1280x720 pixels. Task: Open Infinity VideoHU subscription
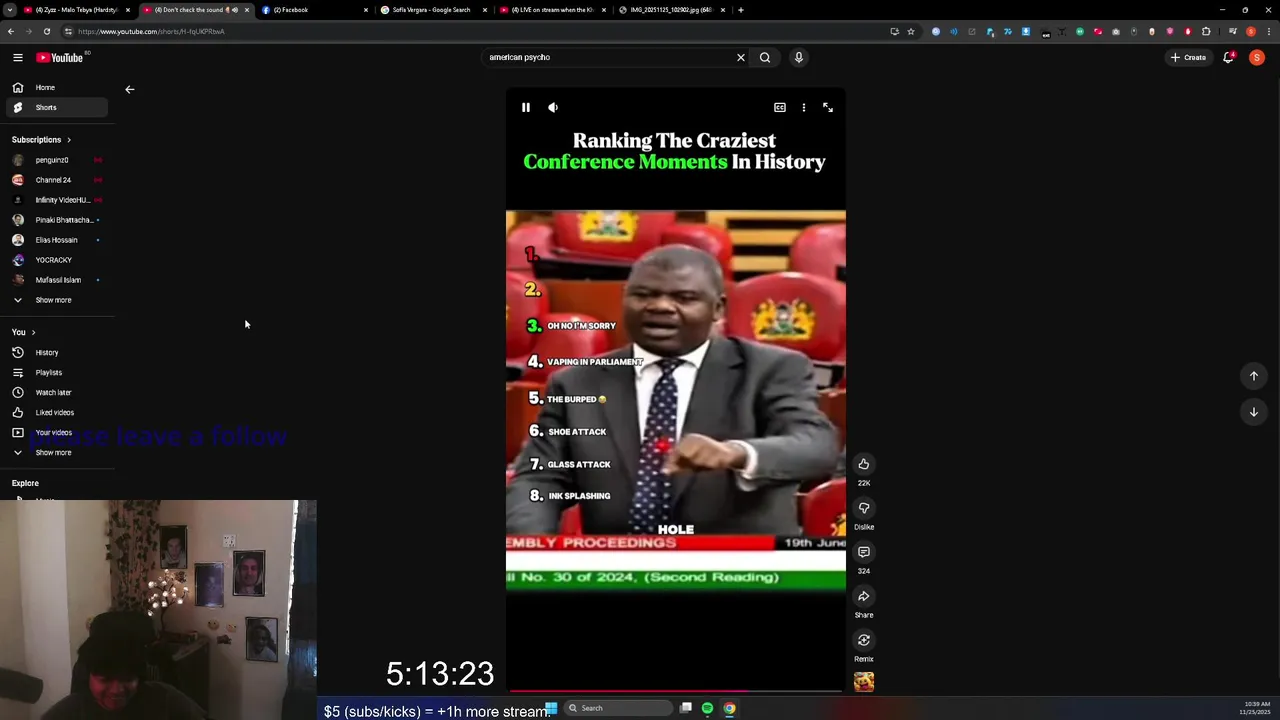56,200
